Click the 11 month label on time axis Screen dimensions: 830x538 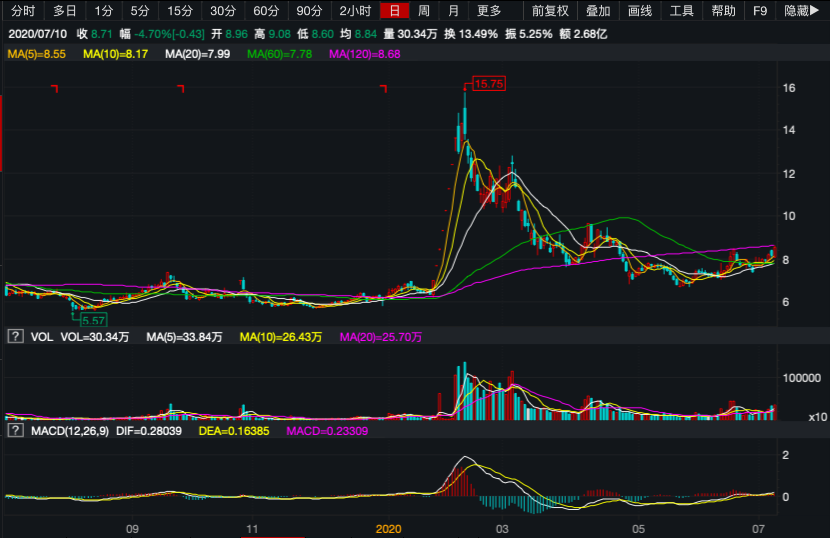coord(252,528)
